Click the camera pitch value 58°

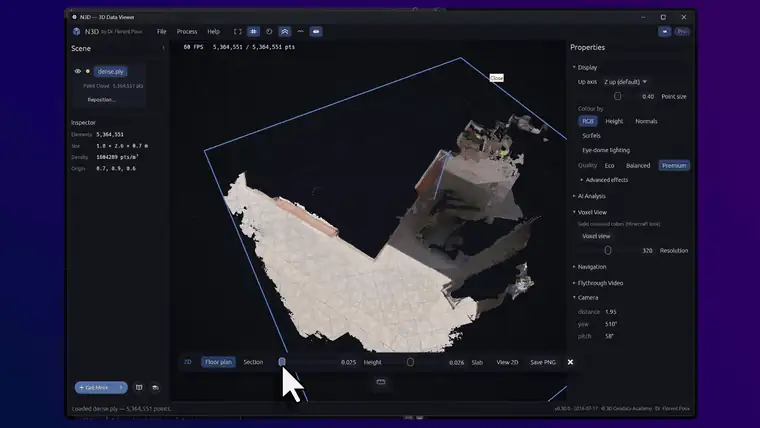[x=609, y=336]
